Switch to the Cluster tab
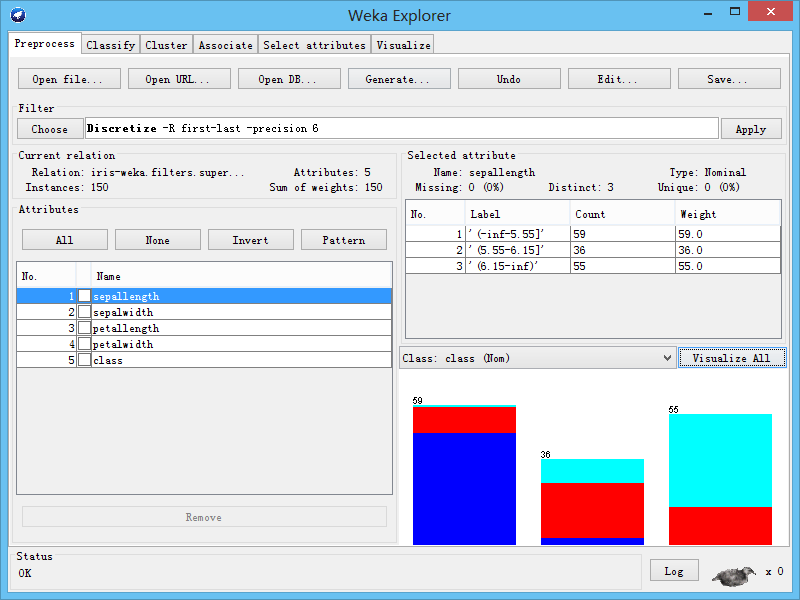 (166, 45)
